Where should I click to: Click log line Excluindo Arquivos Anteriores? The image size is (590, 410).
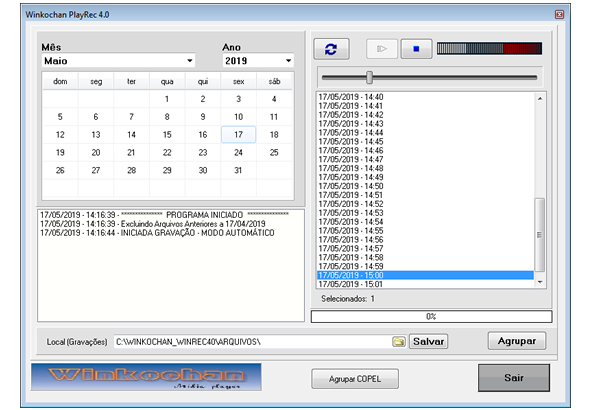153,224
